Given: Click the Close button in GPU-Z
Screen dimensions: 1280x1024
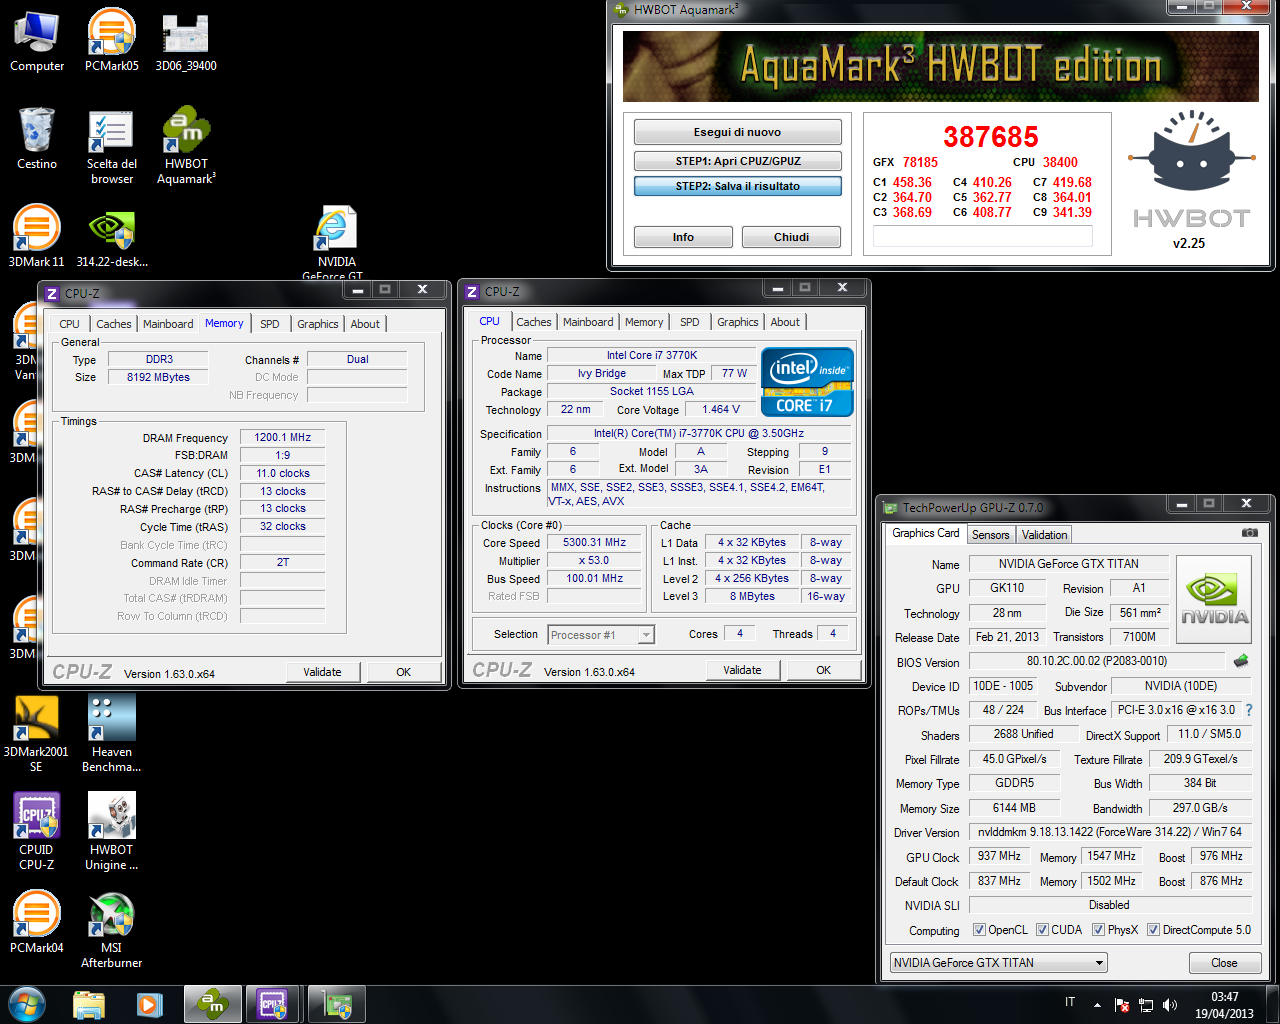Looking at the screenshot, I should [x=1224, y=963].
